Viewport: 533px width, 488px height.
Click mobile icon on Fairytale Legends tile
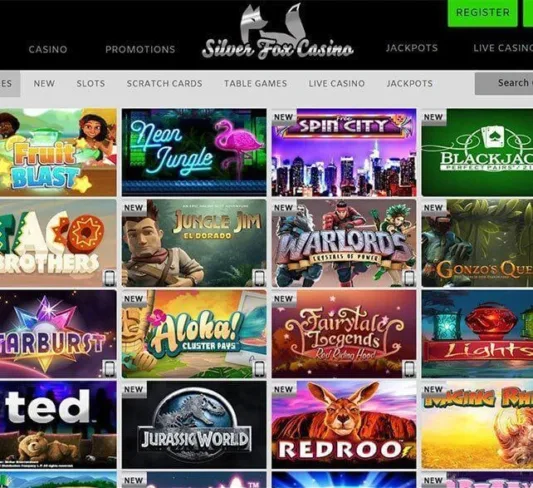click(409, 368)
